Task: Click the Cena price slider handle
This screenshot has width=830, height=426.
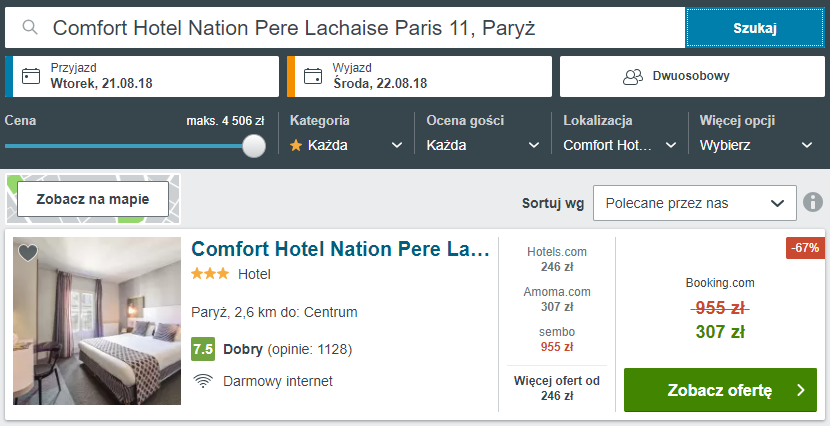Action: coord(254,146)
